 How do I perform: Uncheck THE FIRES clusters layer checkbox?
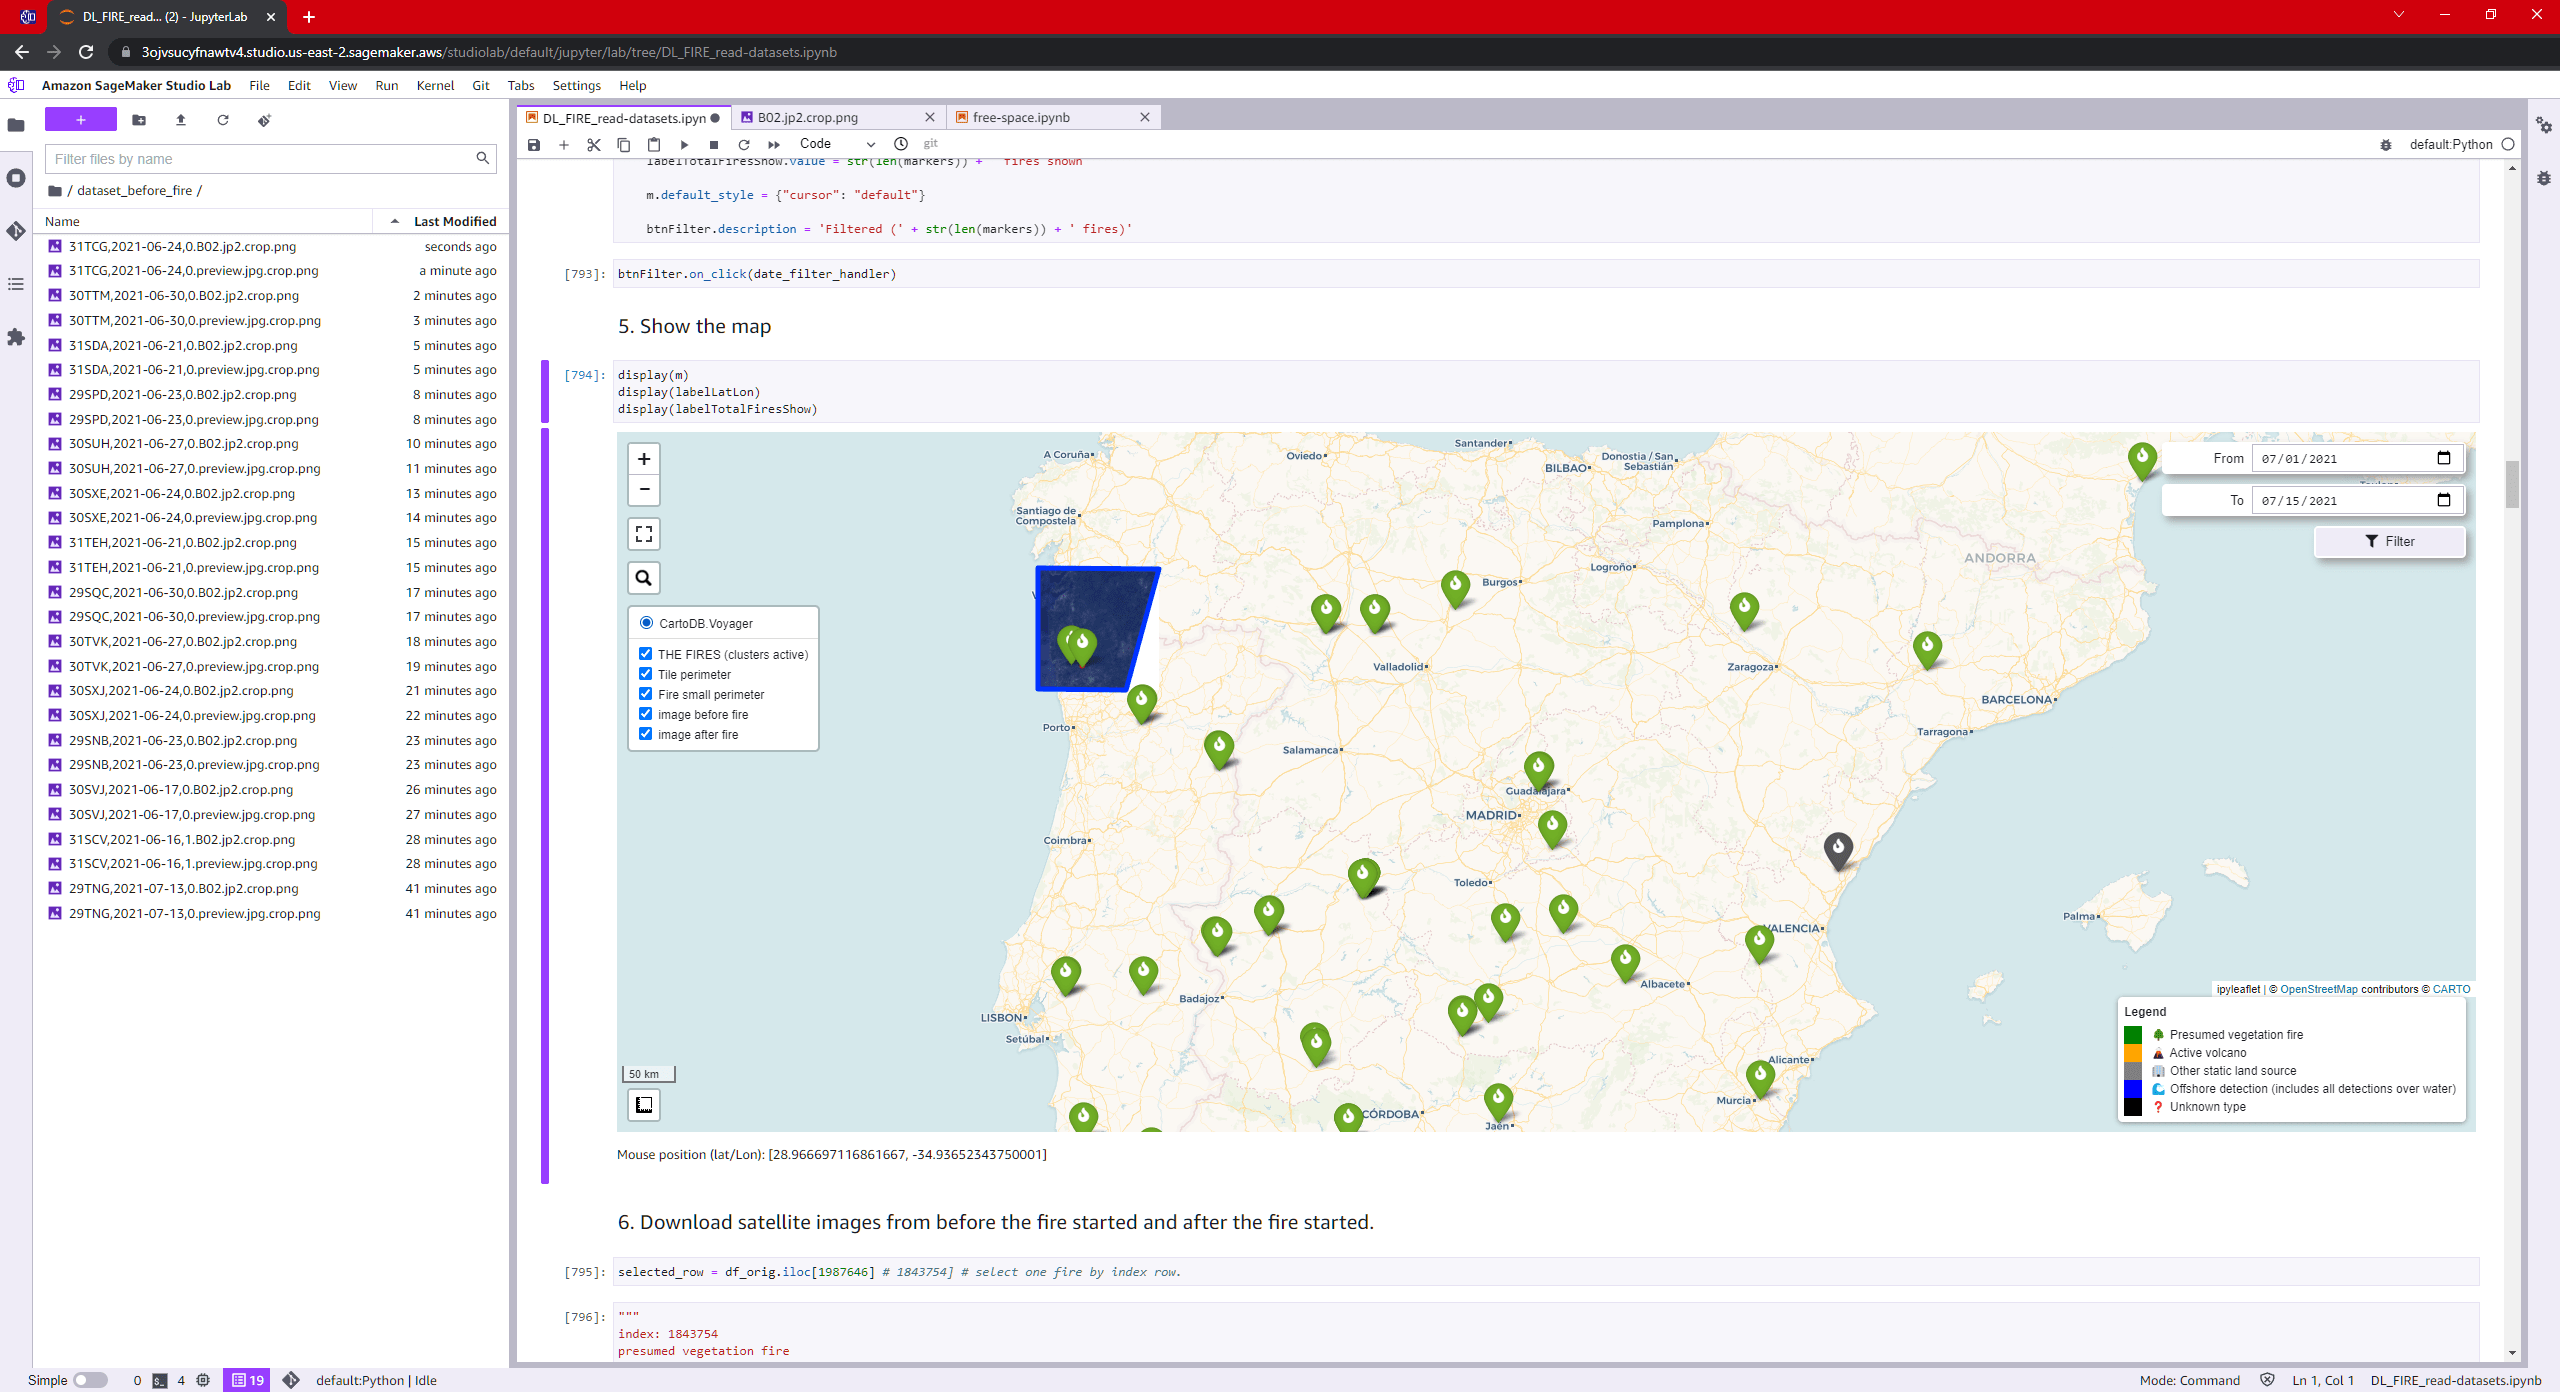tap(646, 654)
